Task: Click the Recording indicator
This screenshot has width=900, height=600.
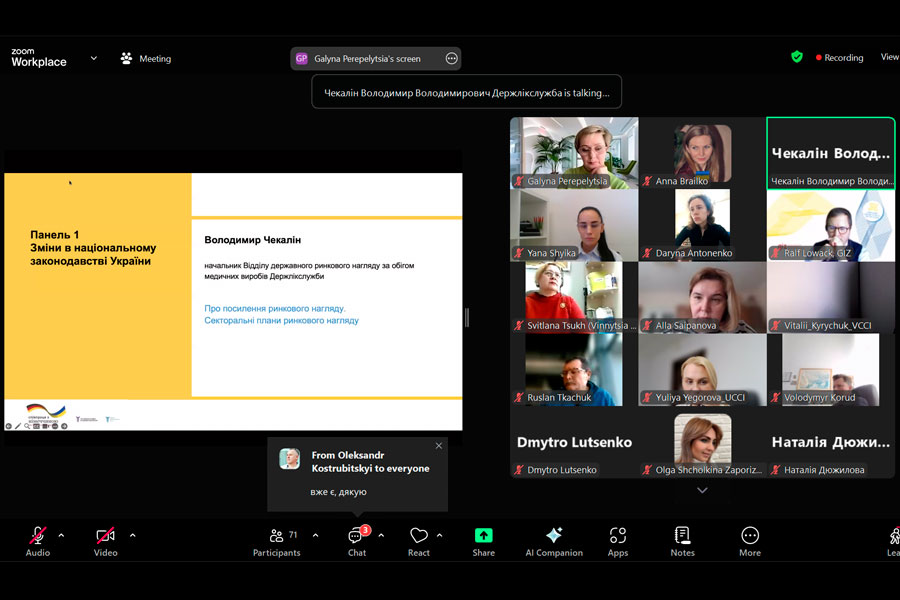Action: [839, 57]
